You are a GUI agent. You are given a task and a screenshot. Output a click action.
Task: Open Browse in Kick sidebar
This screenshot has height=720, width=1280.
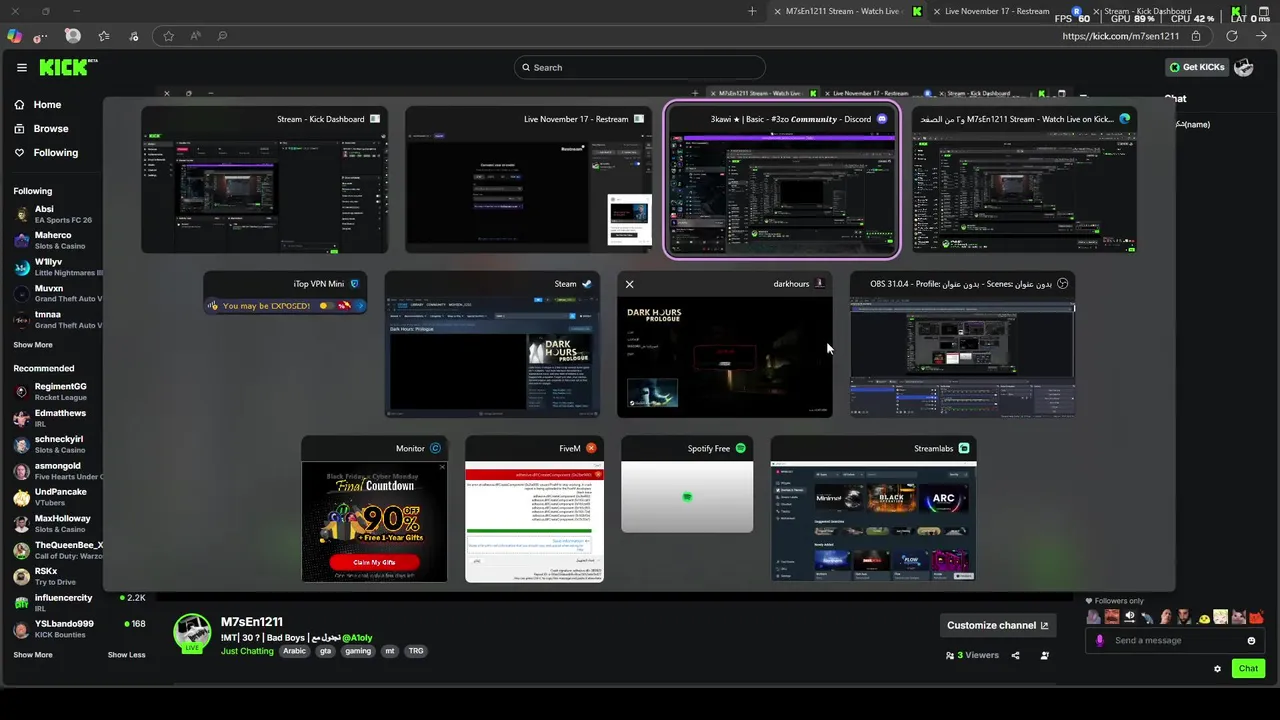click(x=42, y=129)
